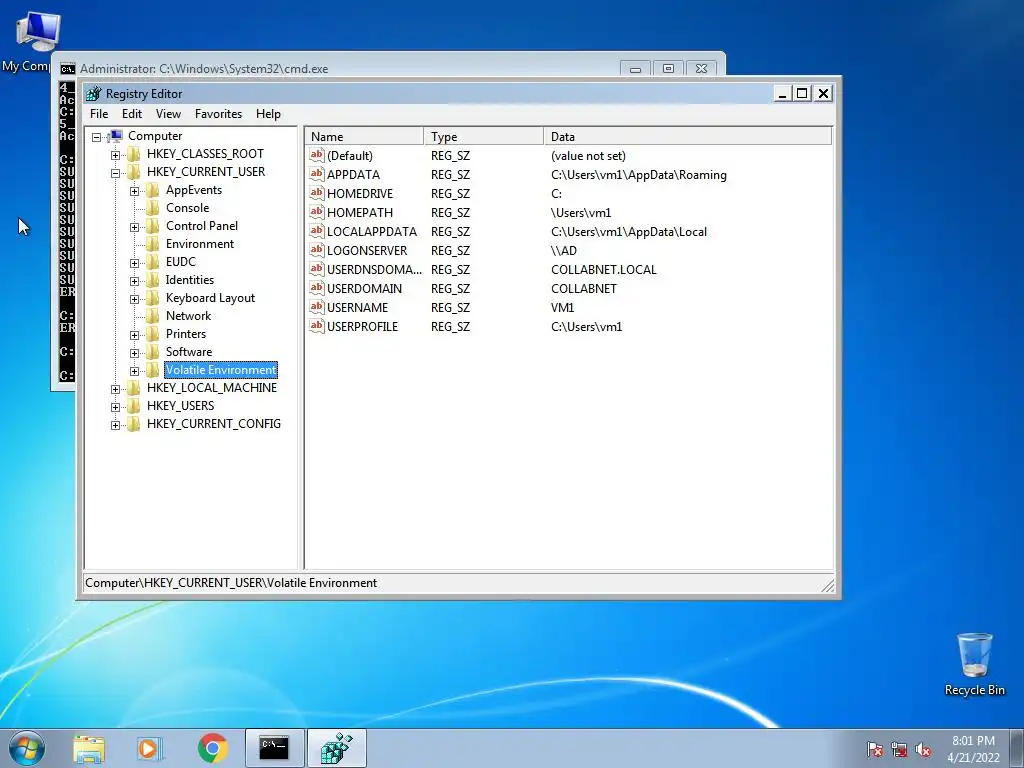
Task: Click the COLLABNET.LOCAL data cell
Action: (603, 270)
